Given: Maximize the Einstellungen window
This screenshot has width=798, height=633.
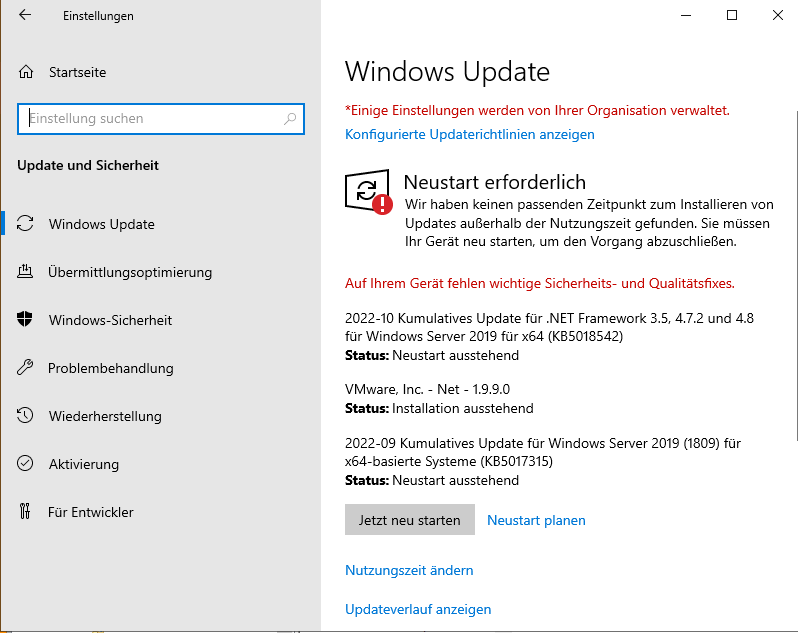Looking at the screenshot, I should click(x=732, y=15).
